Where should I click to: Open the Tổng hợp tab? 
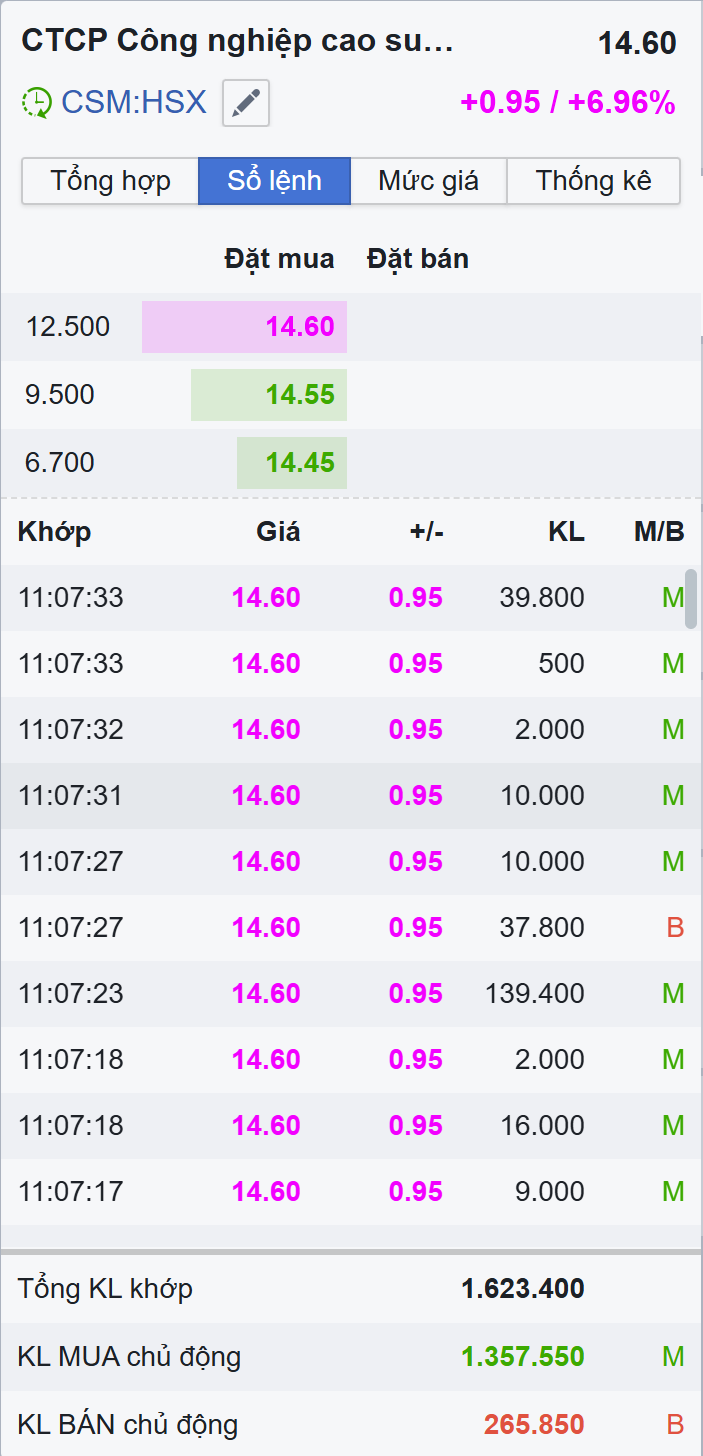click(110, 181)
